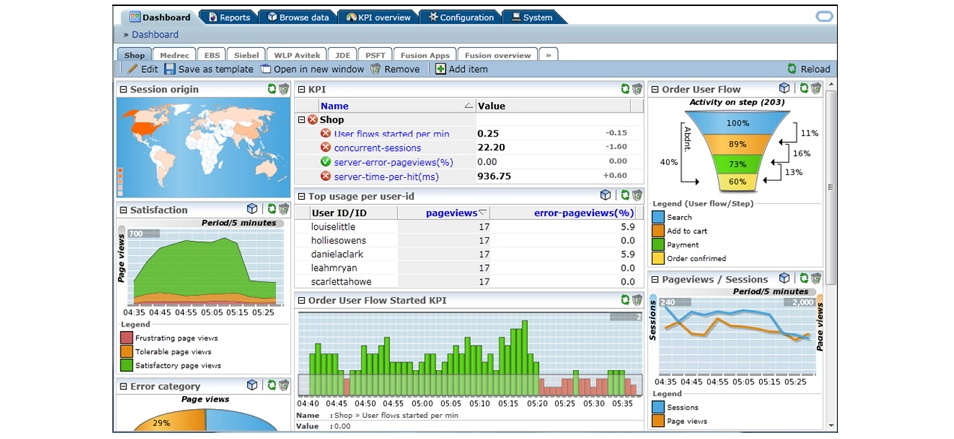Refresh the Satisfaction panel
This screenshot has height=439, width=954.
[272, 209]
